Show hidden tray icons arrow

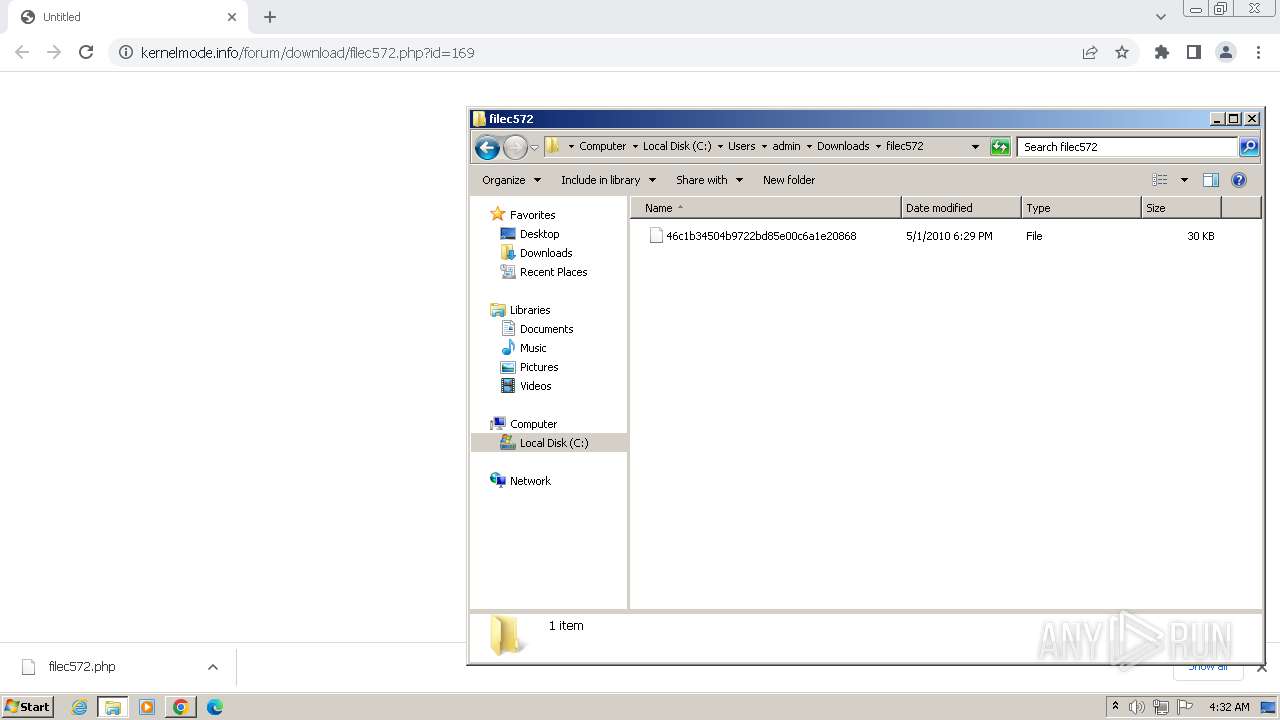(x=1115, y=706)
